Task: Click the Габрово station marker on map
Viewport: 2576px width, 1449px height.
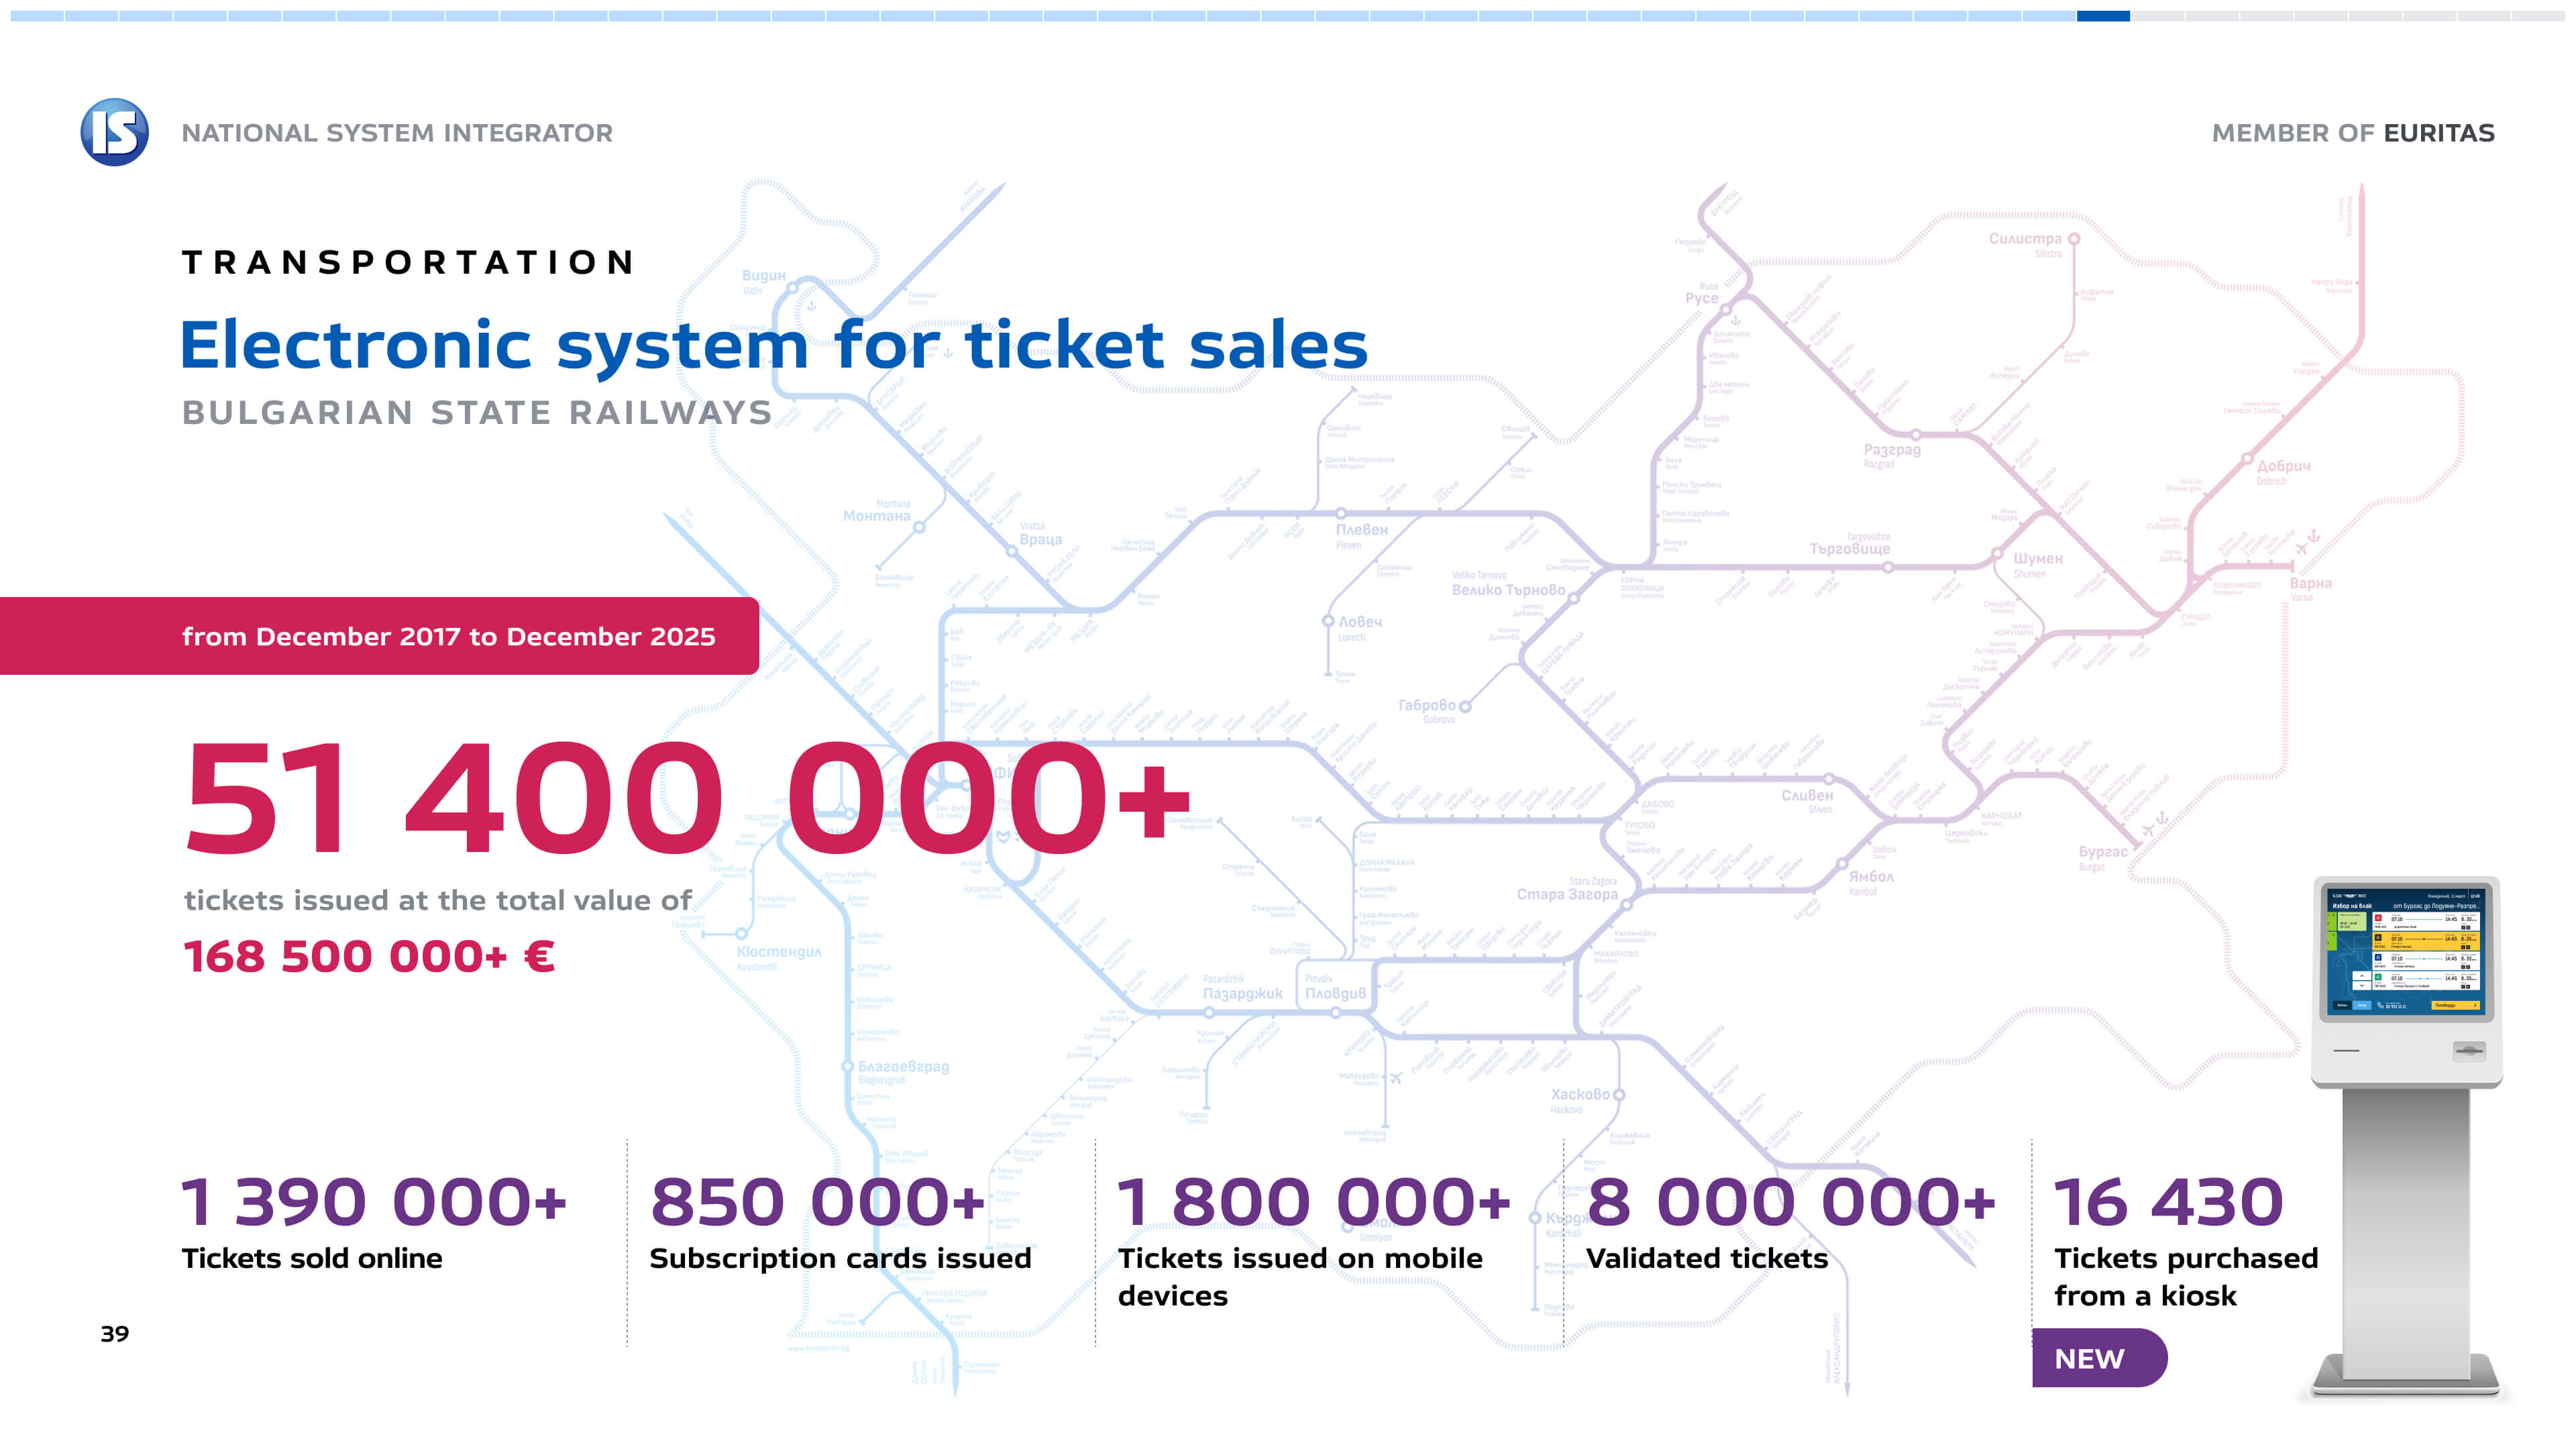Action: coord(1465,706)
